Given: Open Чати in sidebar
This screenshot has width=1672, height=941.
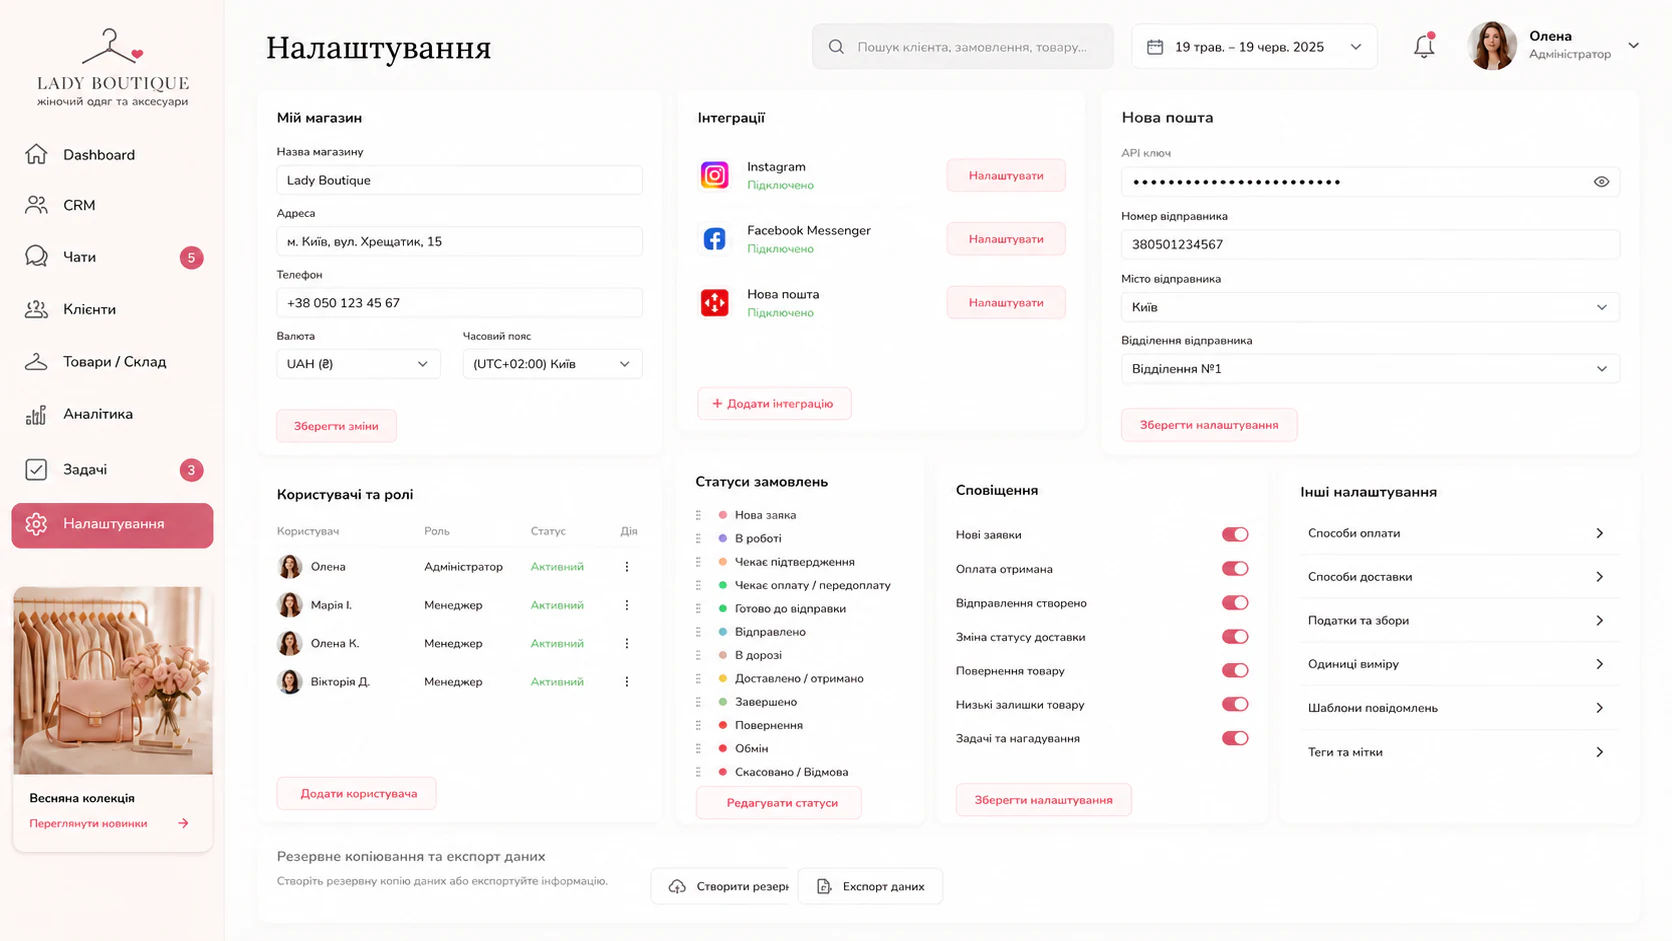Looking at the screenshot, I should [x=112, y=257].
